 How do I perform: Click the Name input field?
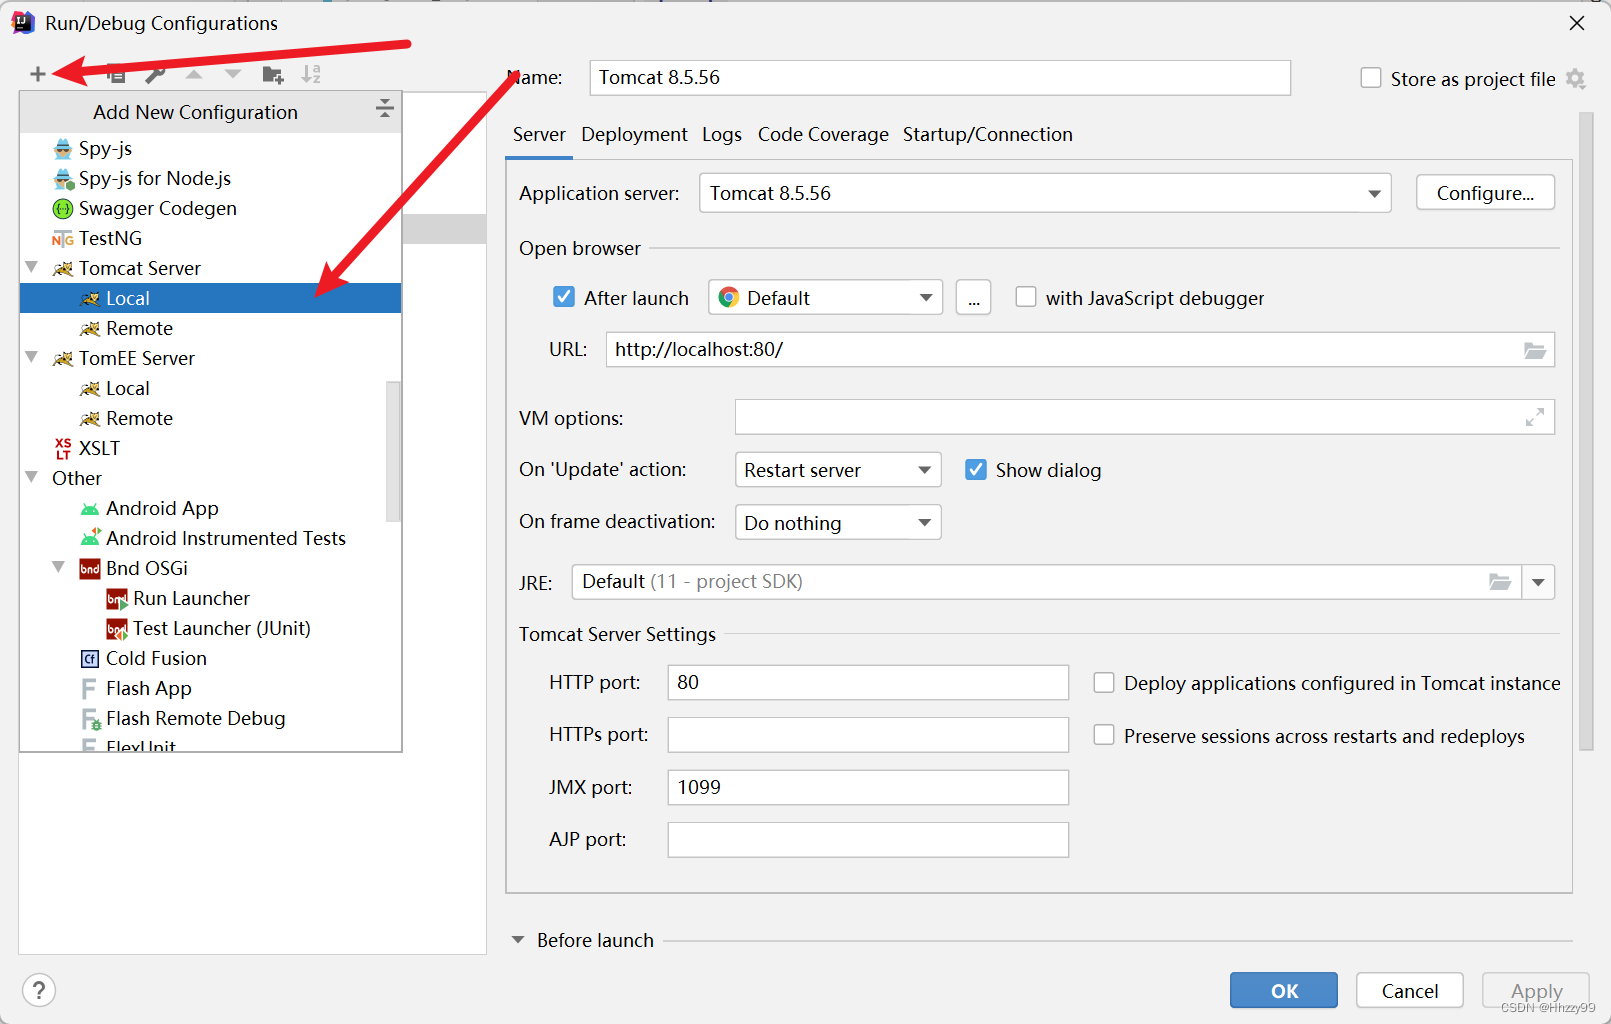(940, 78)
